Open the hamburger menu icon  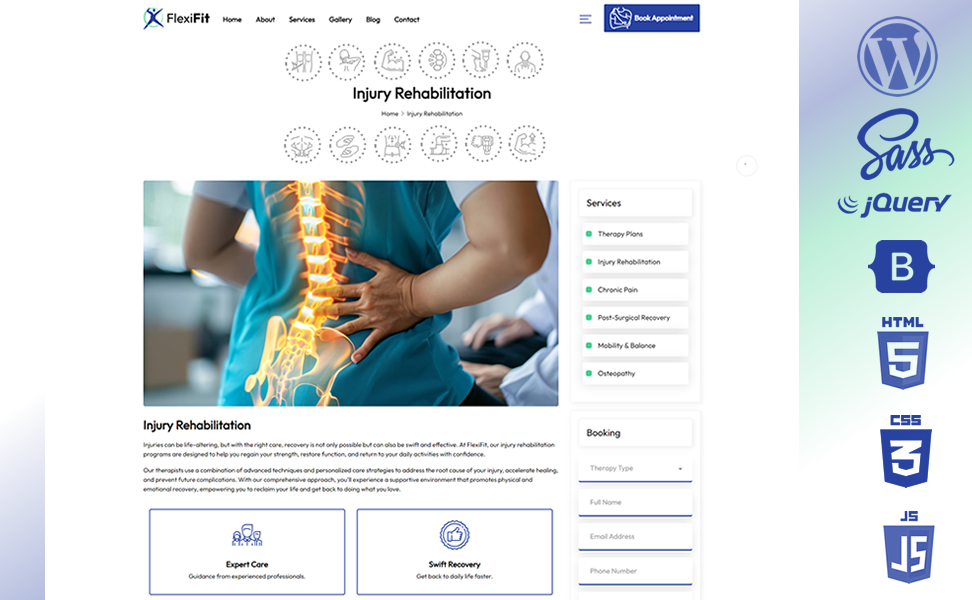coord(585,19)
